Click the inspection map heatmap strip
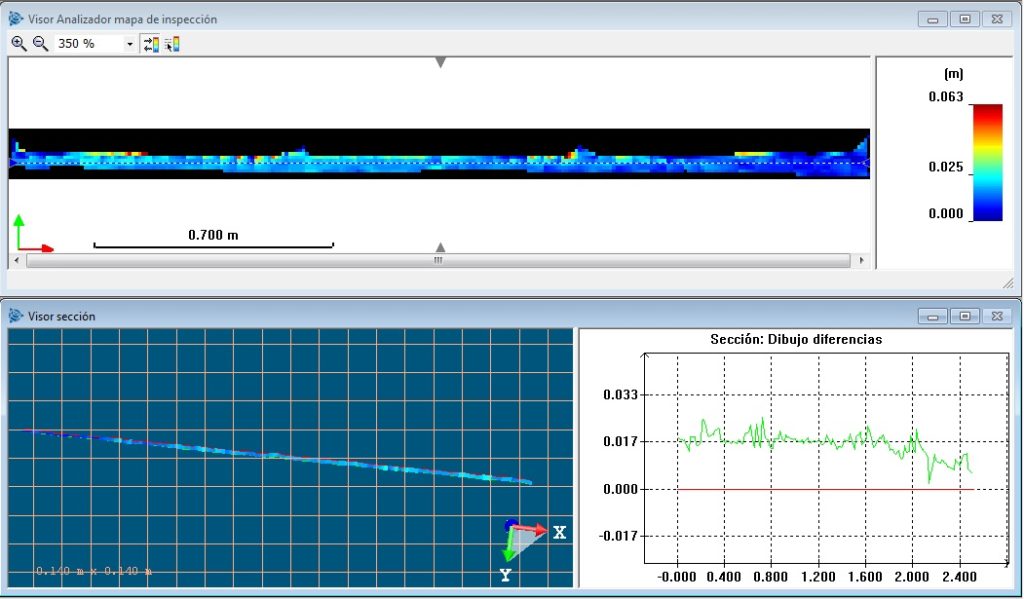 (438, 158)
